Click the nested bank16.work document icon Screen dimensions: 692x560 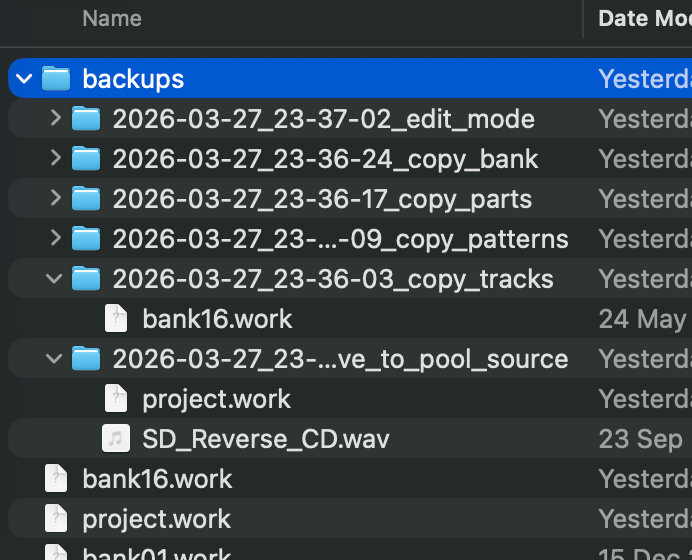pos(117,319)
